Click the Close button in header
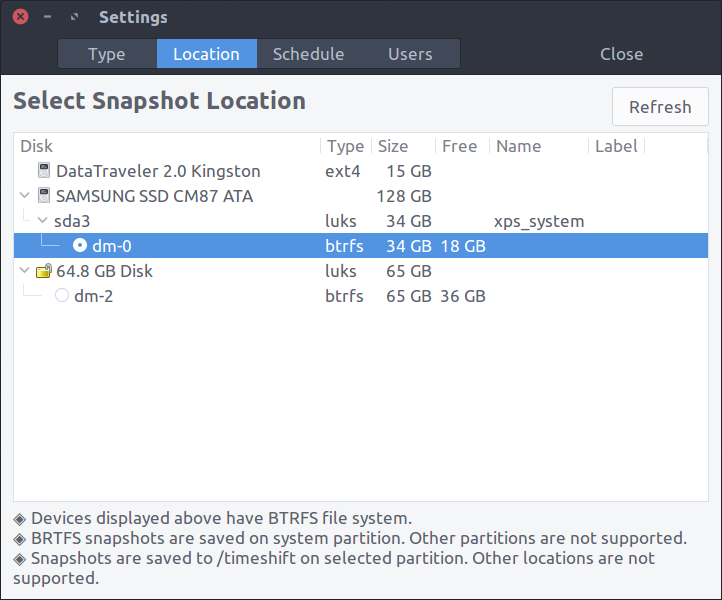722x600 pixels. pyautogui.click(x=621, y=54)
